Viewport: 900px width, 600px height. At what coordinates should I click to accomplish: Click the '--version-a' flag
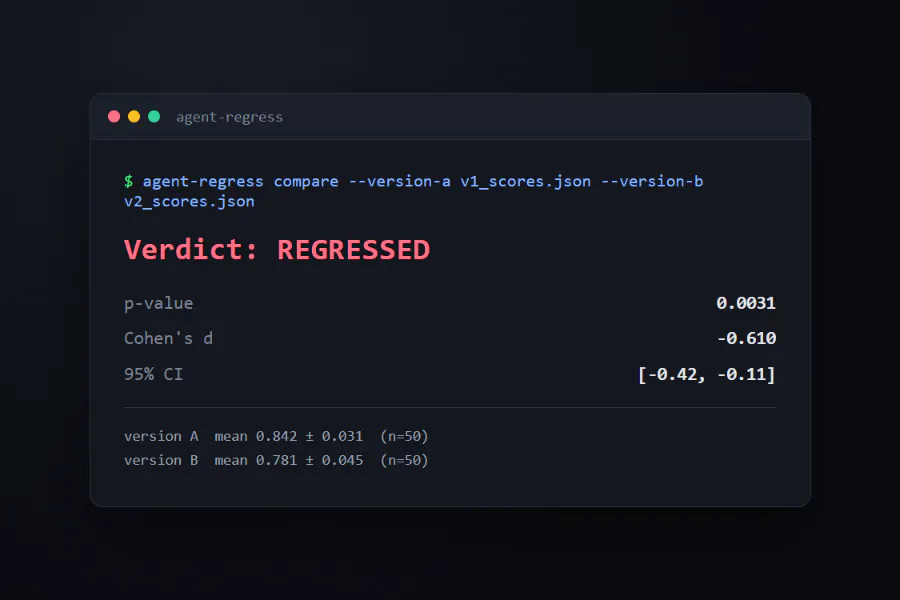coord(399,181)
